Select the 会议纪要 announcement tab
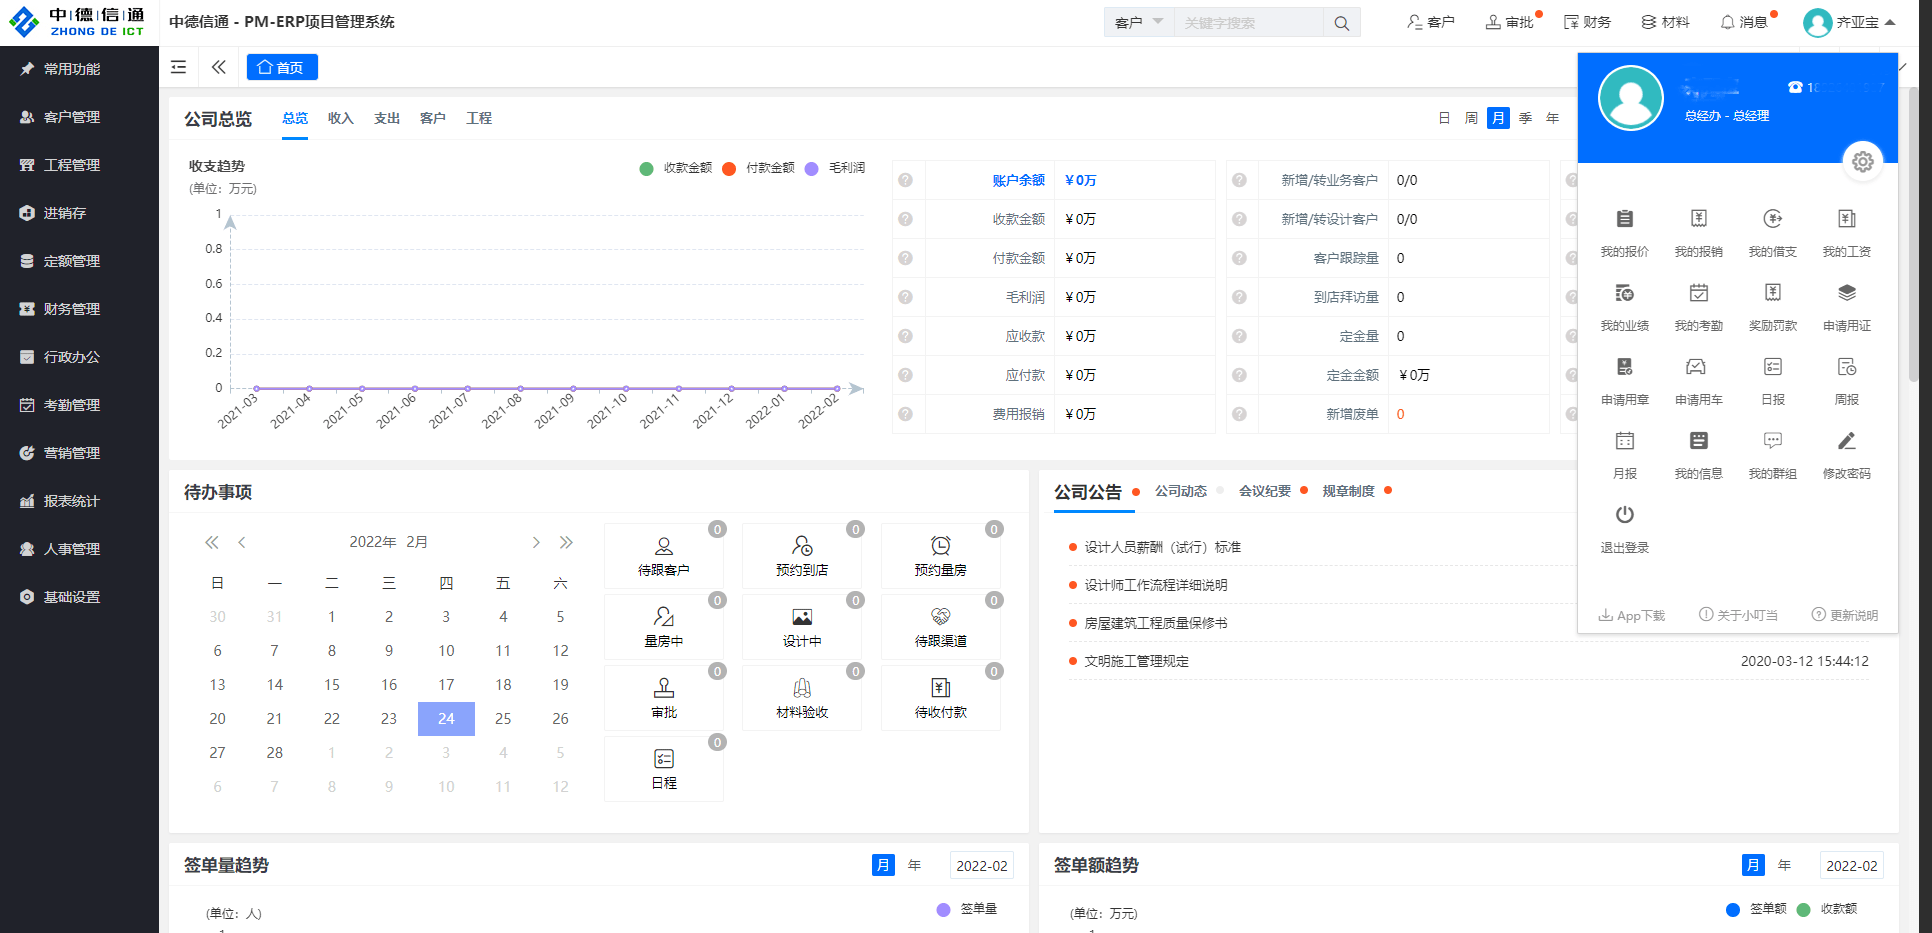 click(1265, 491)
